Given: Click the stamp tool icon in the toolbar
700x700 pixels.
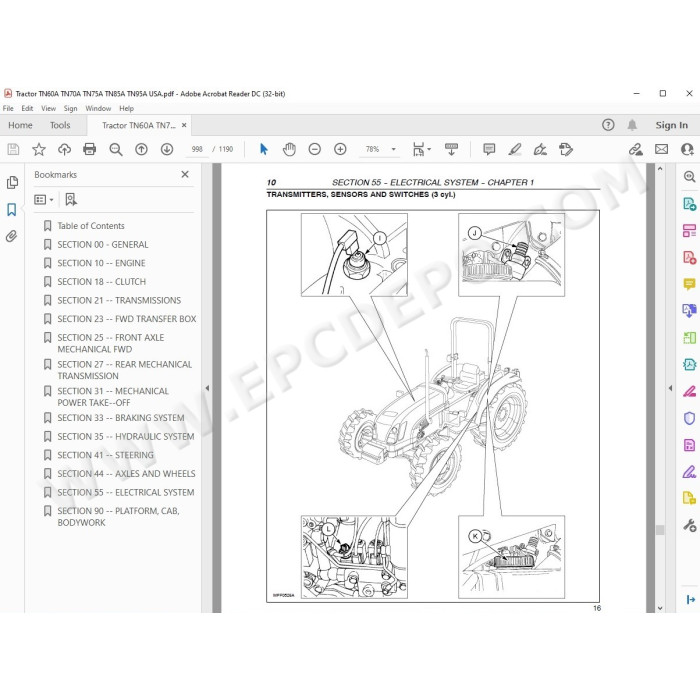Looking at the screenshot, I should [566, 149].
